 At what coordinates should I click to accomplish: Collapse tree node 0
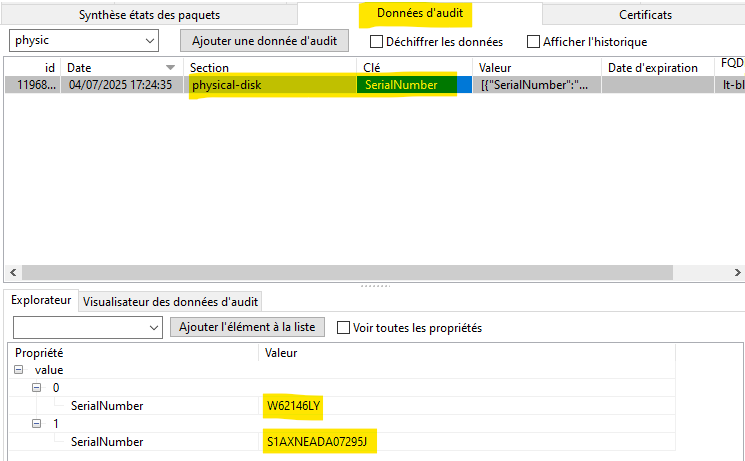click(x=37, y=388)
